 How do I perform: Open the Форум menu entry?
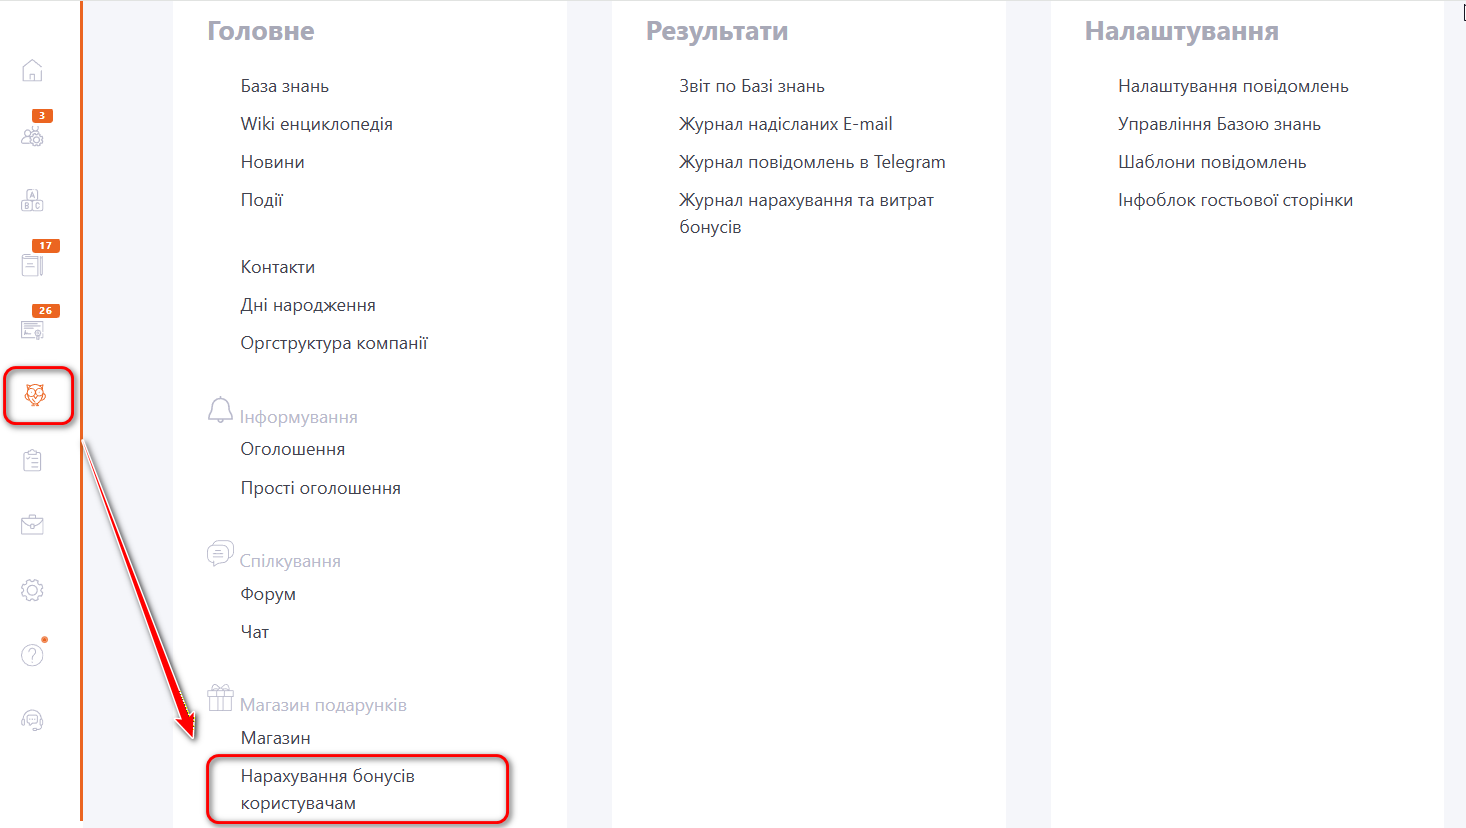[x=268, y=594]
